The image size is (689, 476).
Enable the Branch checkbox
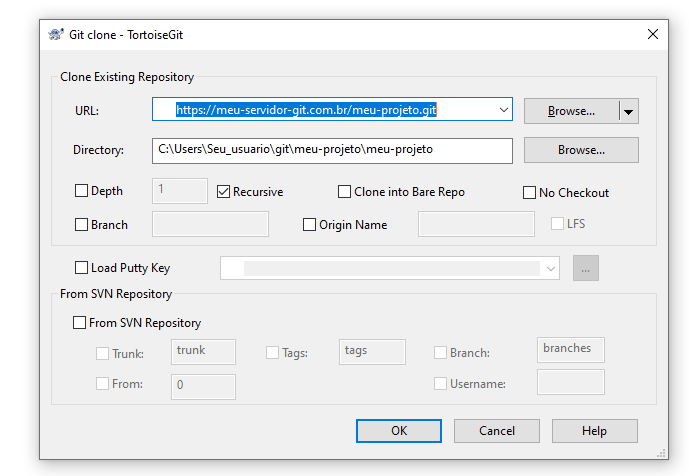click(81, 225)
